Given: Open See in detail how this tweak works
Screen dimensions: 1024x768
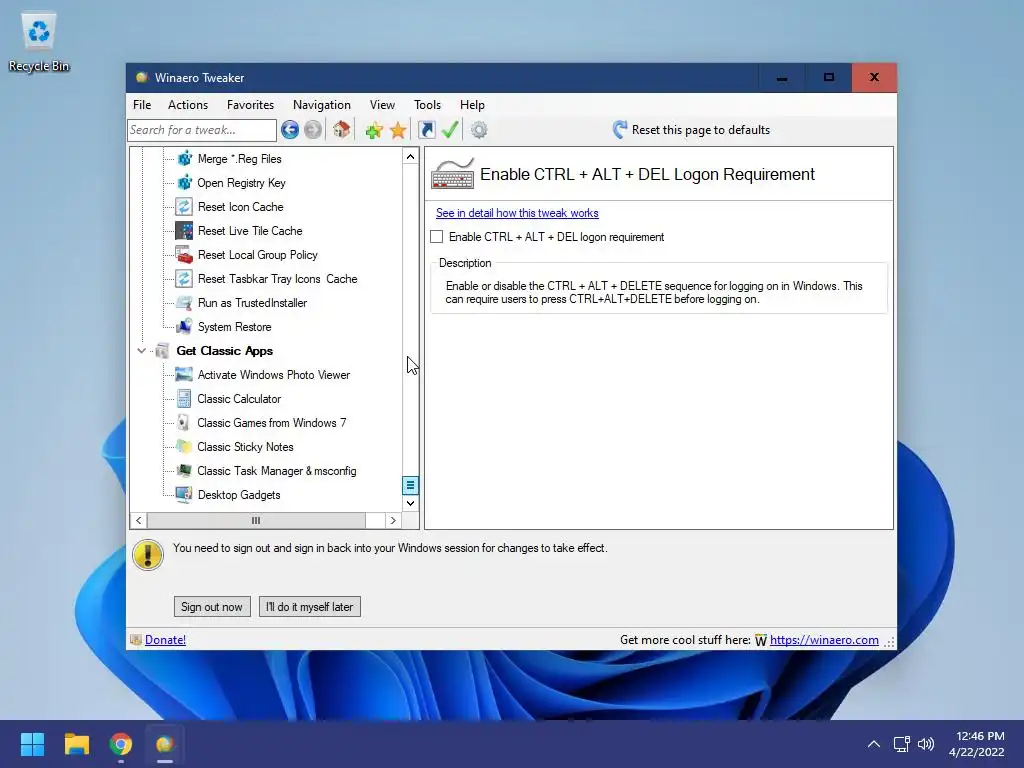Looking at the screenshot, I should 517,213.
